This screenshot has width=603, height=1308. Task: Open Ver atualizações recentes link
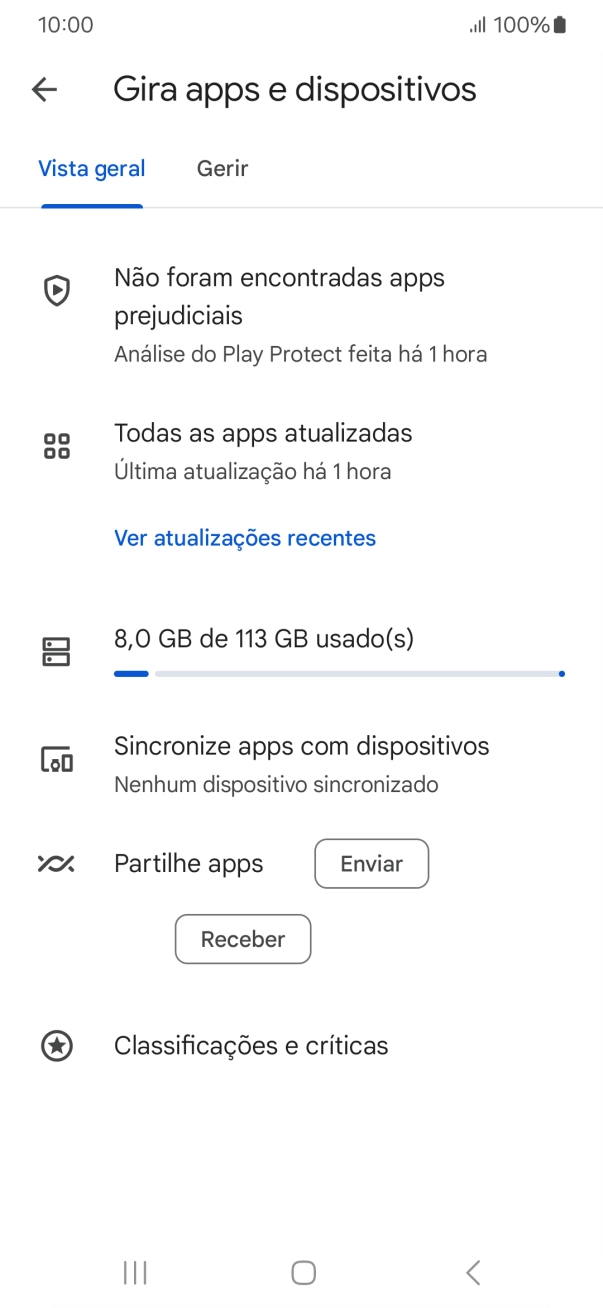[245, 538]
